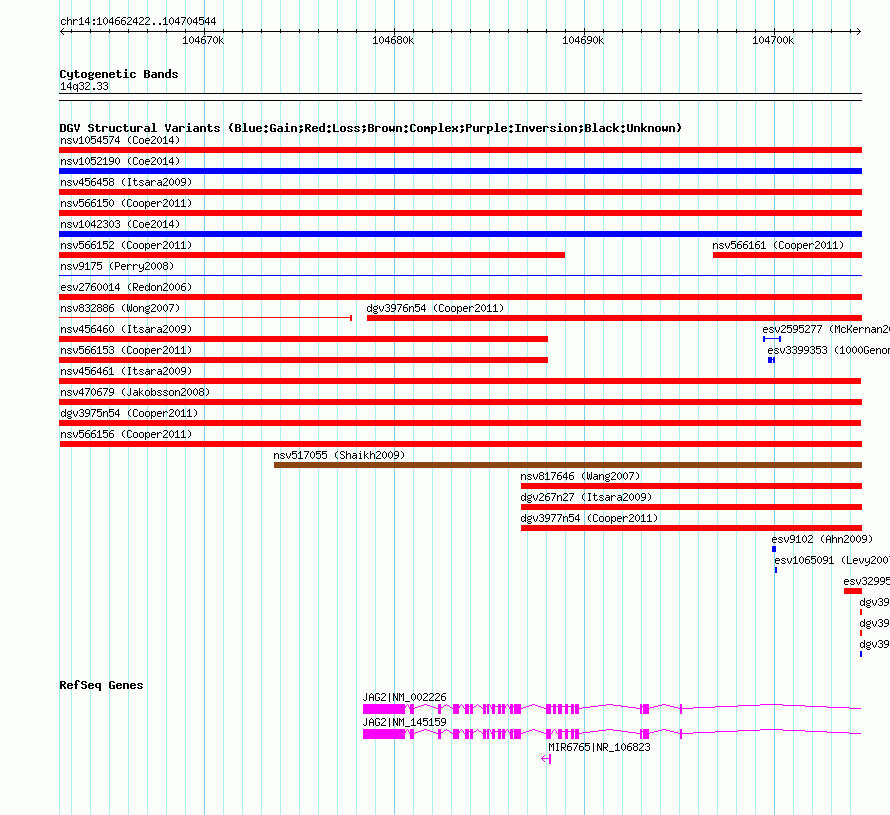Click the dgv3976n54 (Cooper2011) red bar
This screenshot has height=815, width=890.
pyautogui.click(x=614, y=318)
